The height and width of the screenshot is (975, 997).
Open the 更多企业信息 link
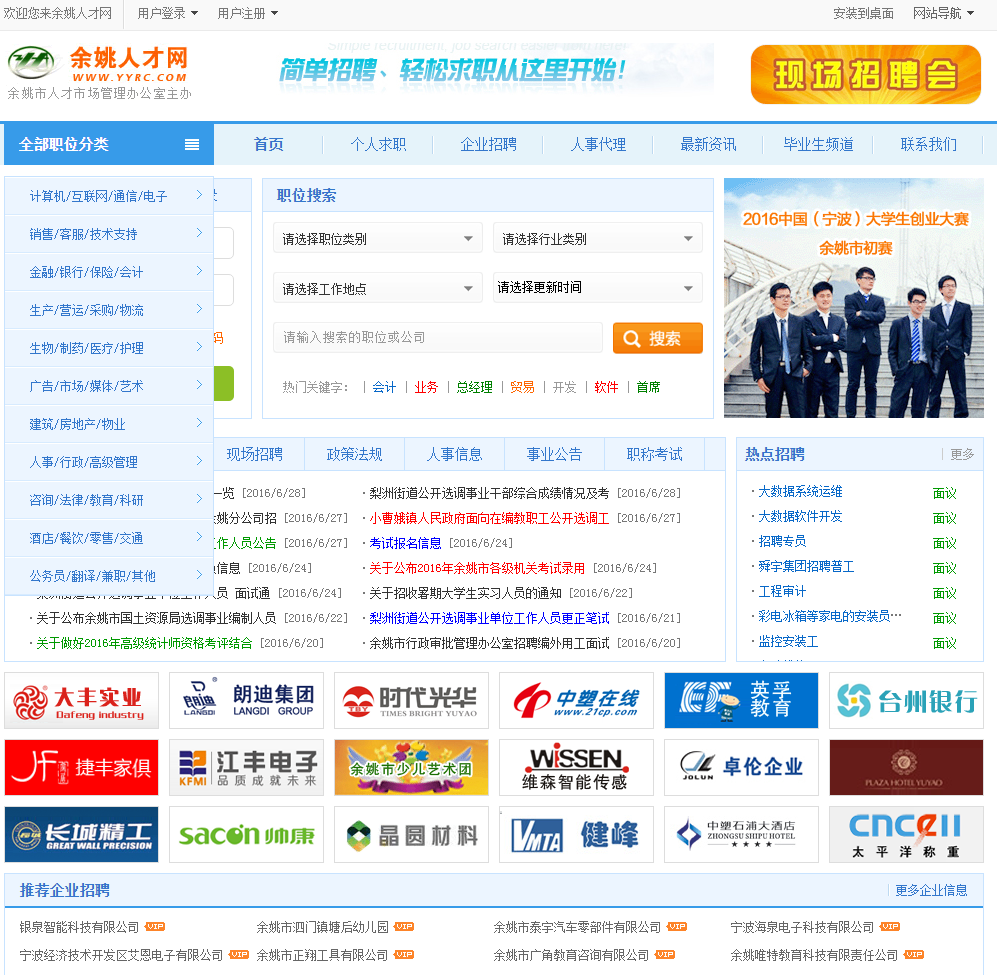[x=932, y=890]
